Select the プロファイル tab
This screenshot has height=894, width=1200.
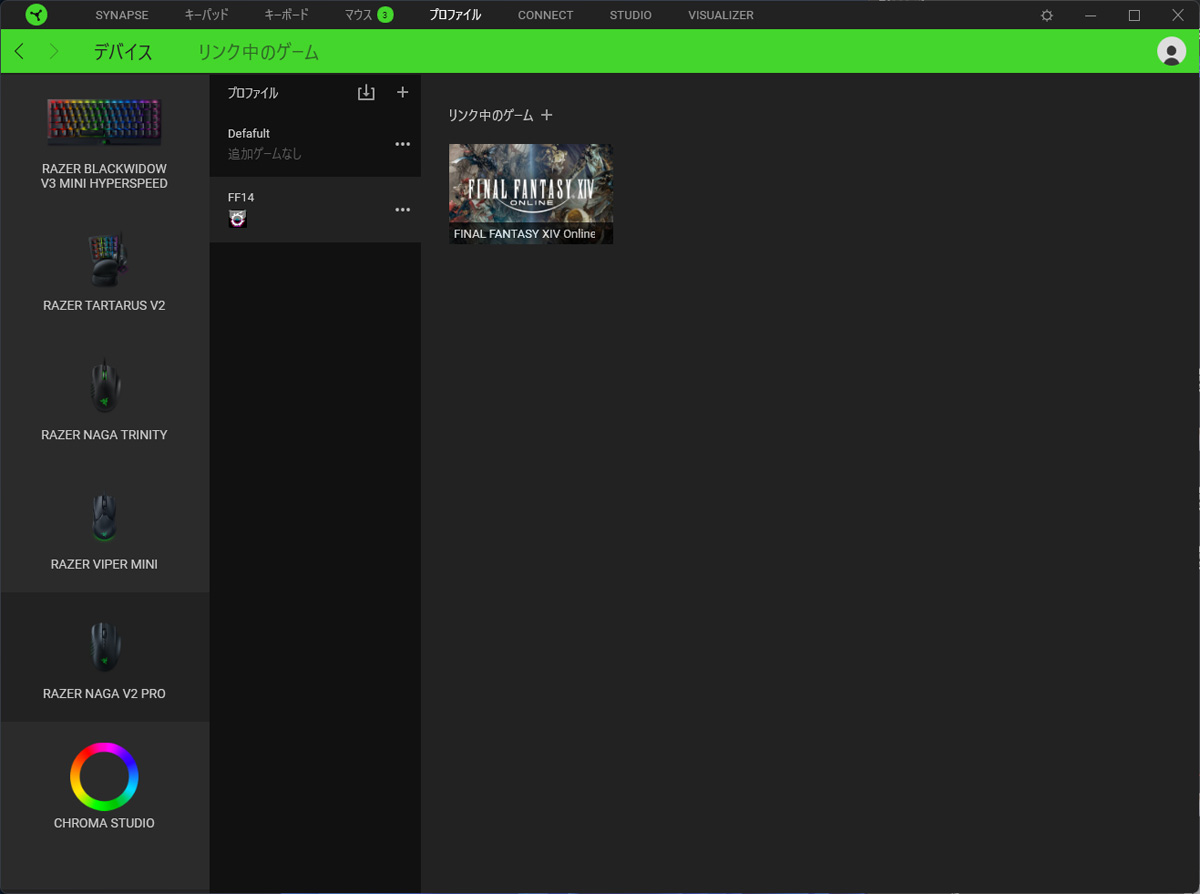click(x=455, y=15)
